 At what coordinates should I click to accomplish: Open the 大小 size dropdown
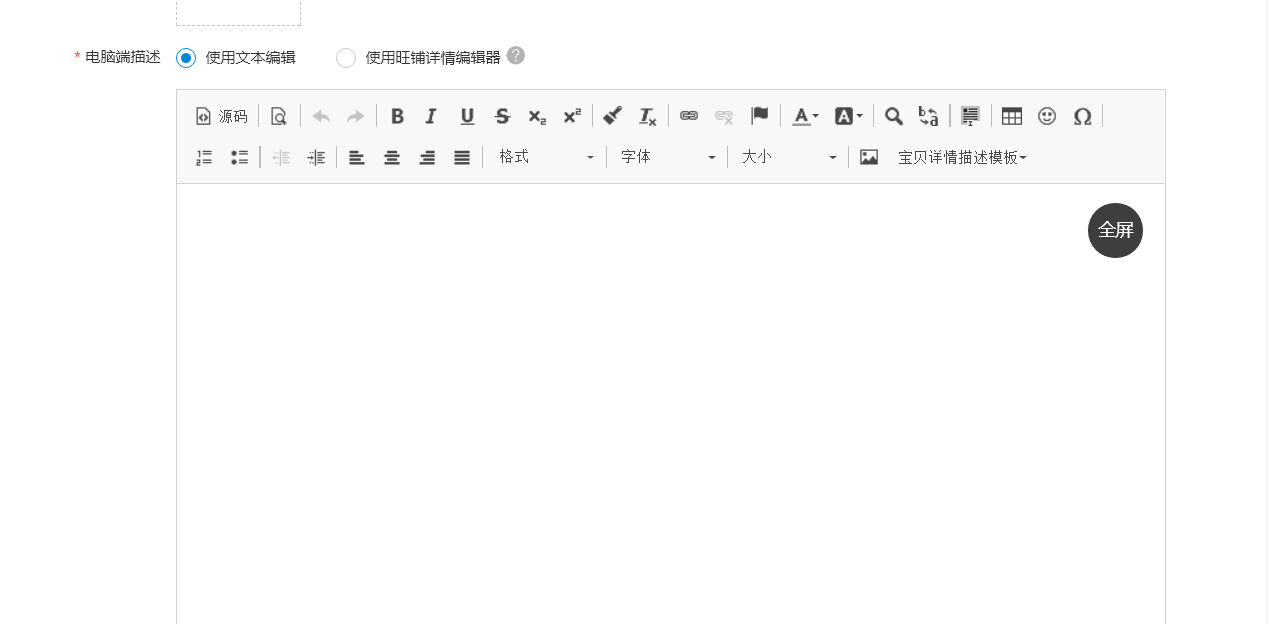(x=788, y=157)
